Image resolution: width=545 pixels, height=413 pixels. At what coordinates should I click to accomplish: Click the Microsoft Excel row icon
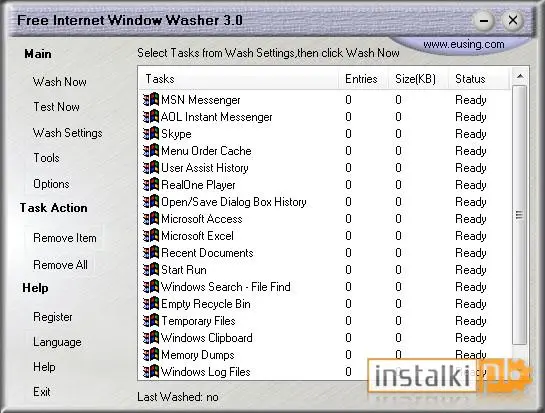pos(151,236)
